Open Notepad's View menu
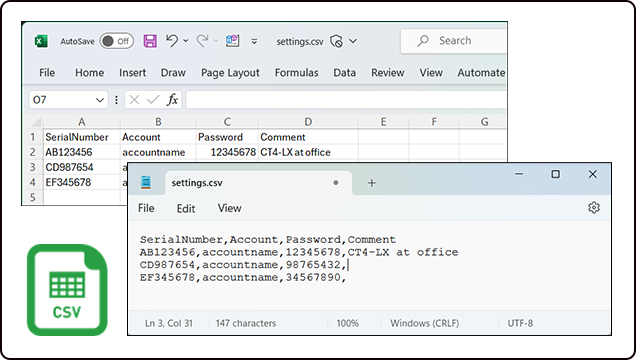636x360 pixels. pos(230,208)
